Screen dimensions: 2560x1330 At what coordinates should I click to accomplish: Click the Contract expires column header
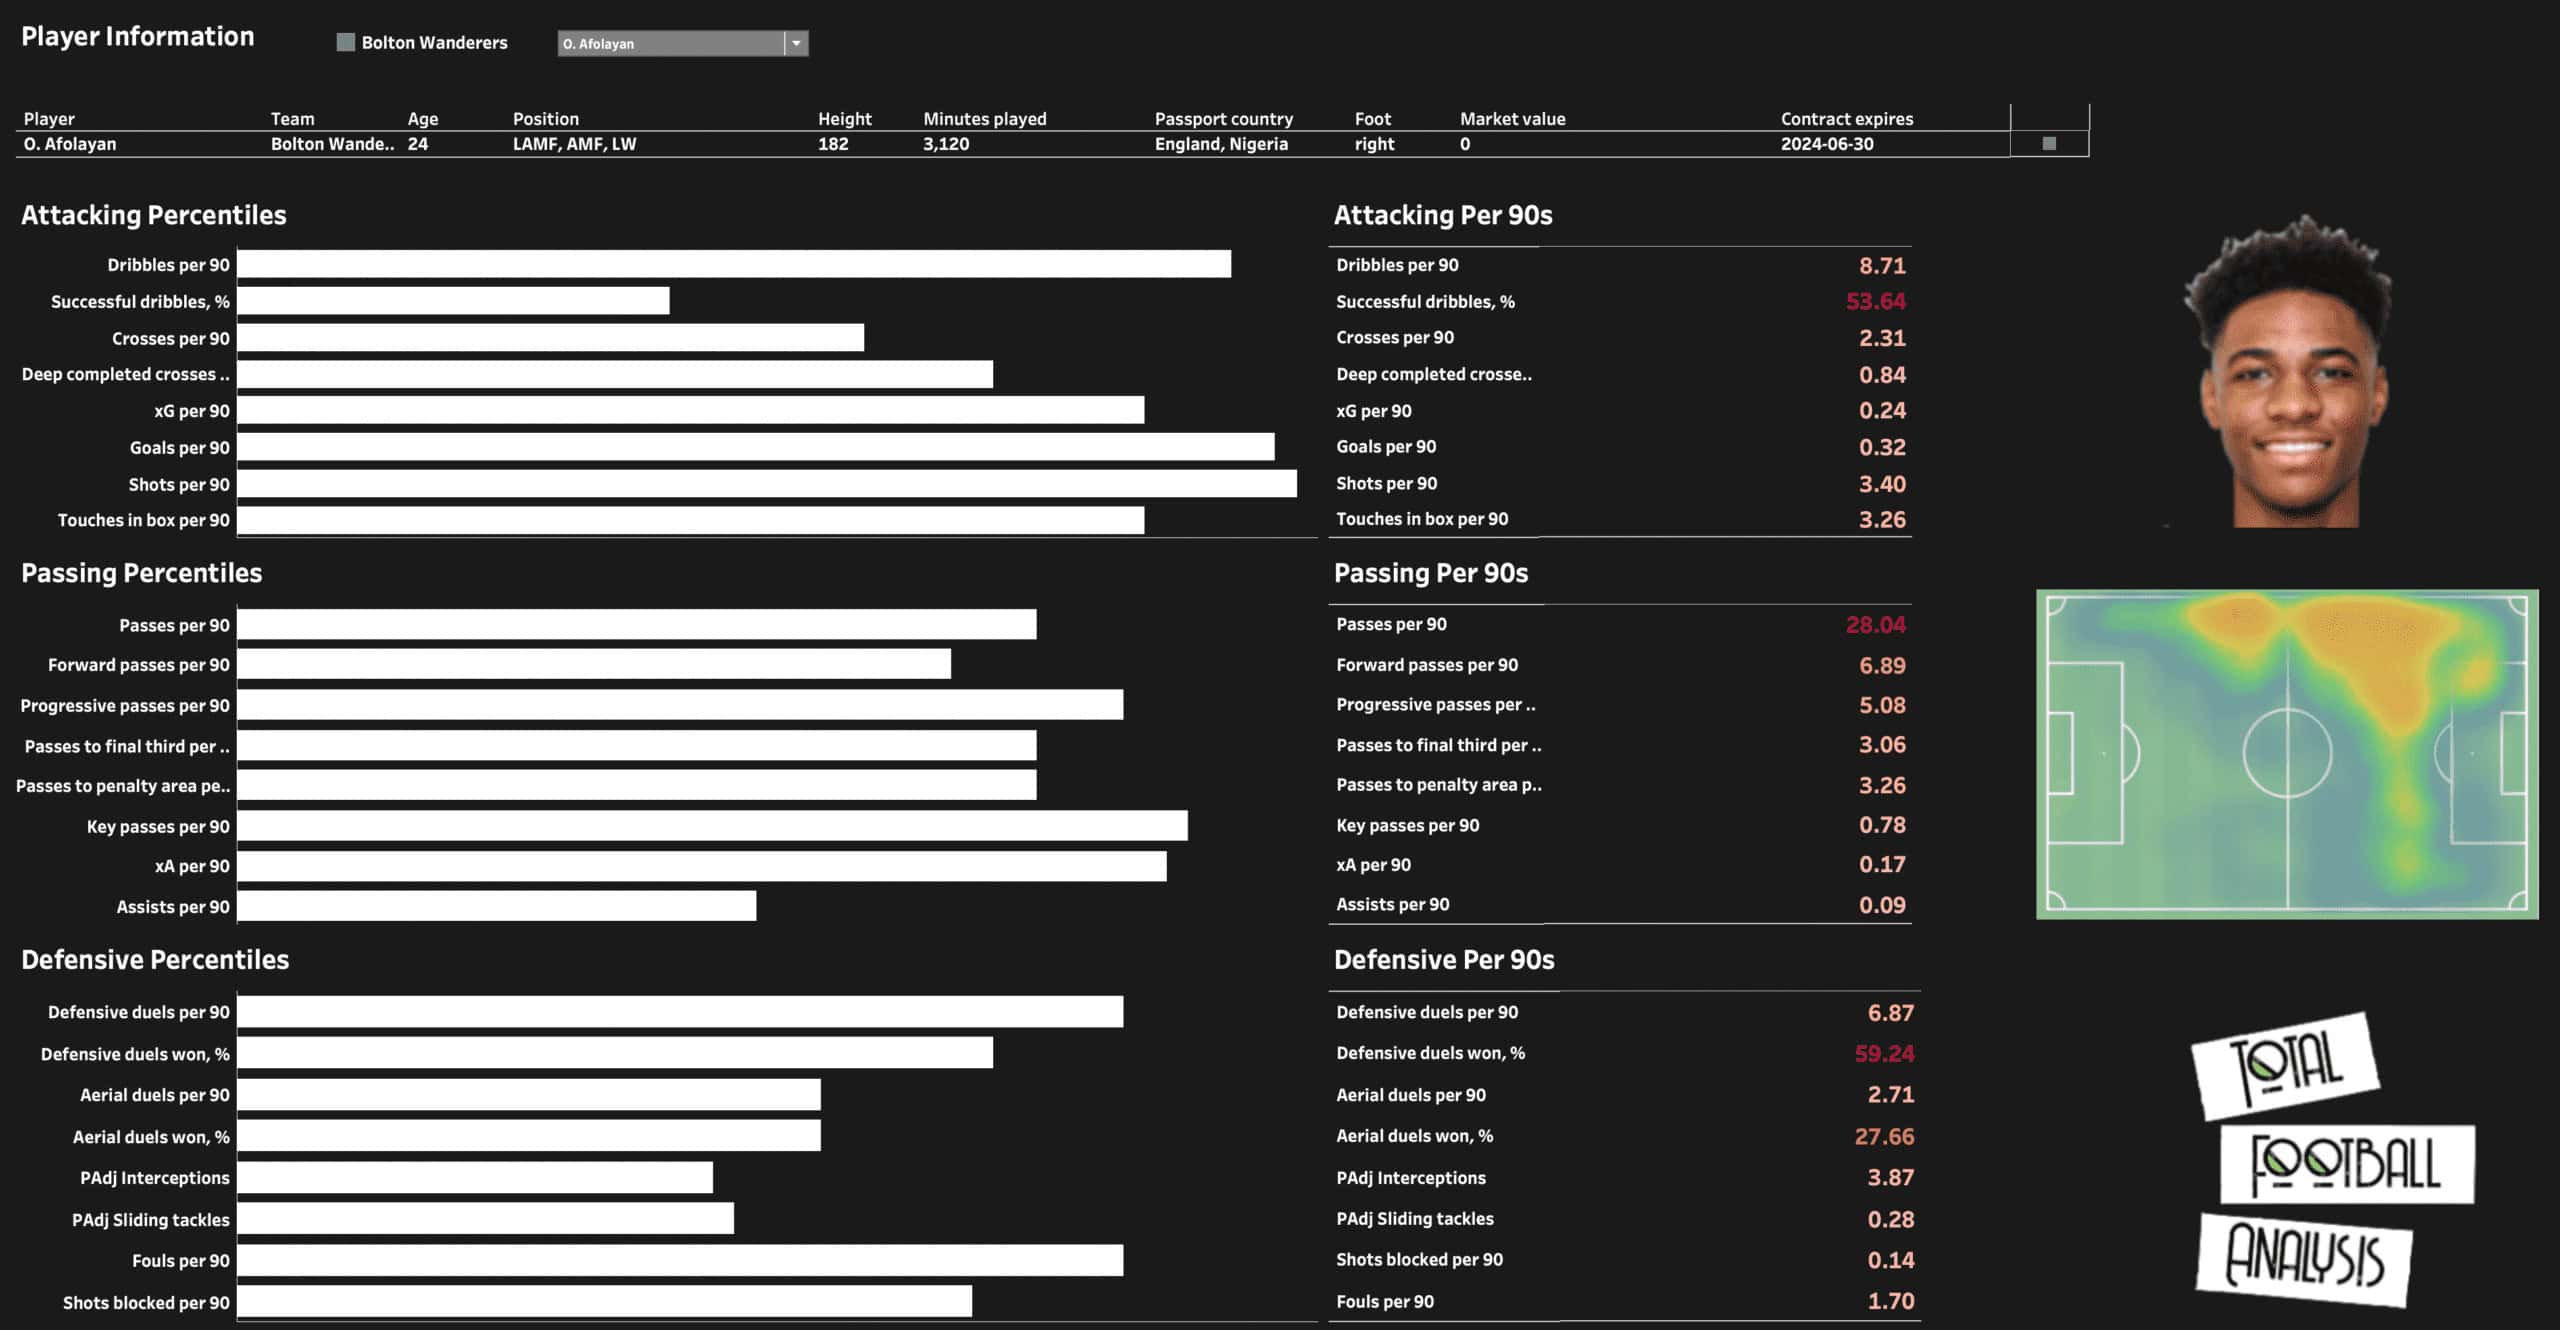tap(1846, 119)
